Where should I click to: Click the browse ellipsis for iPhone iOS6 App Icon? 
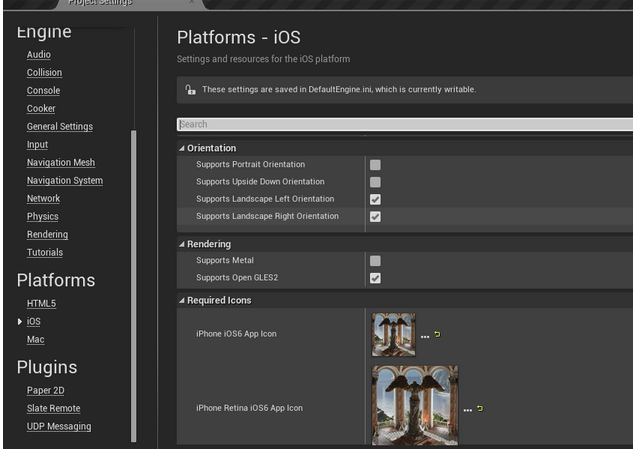[425, 336]
